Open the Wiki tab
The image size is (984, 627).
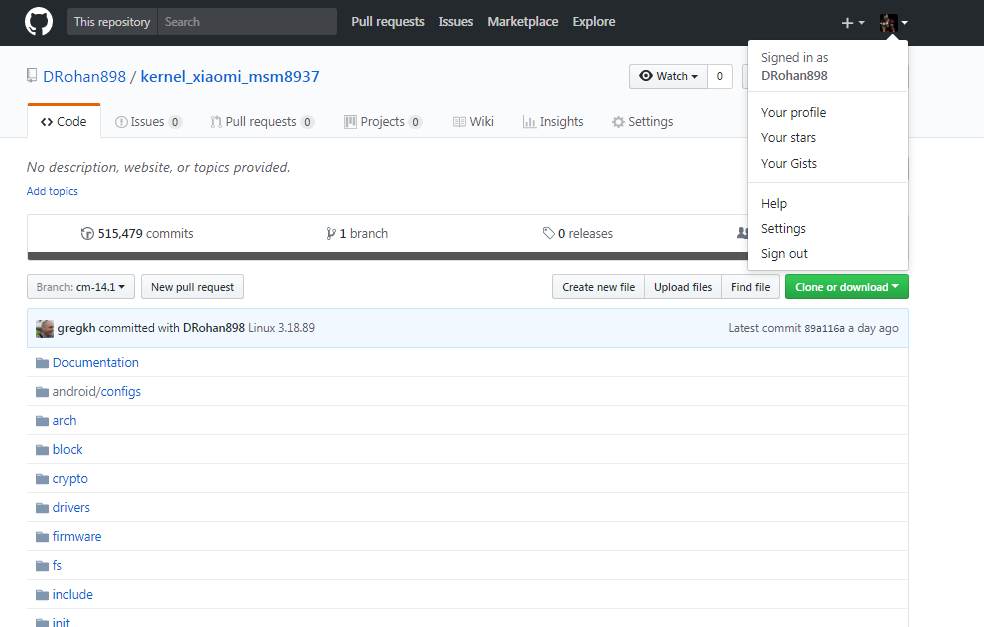[473, 122]
